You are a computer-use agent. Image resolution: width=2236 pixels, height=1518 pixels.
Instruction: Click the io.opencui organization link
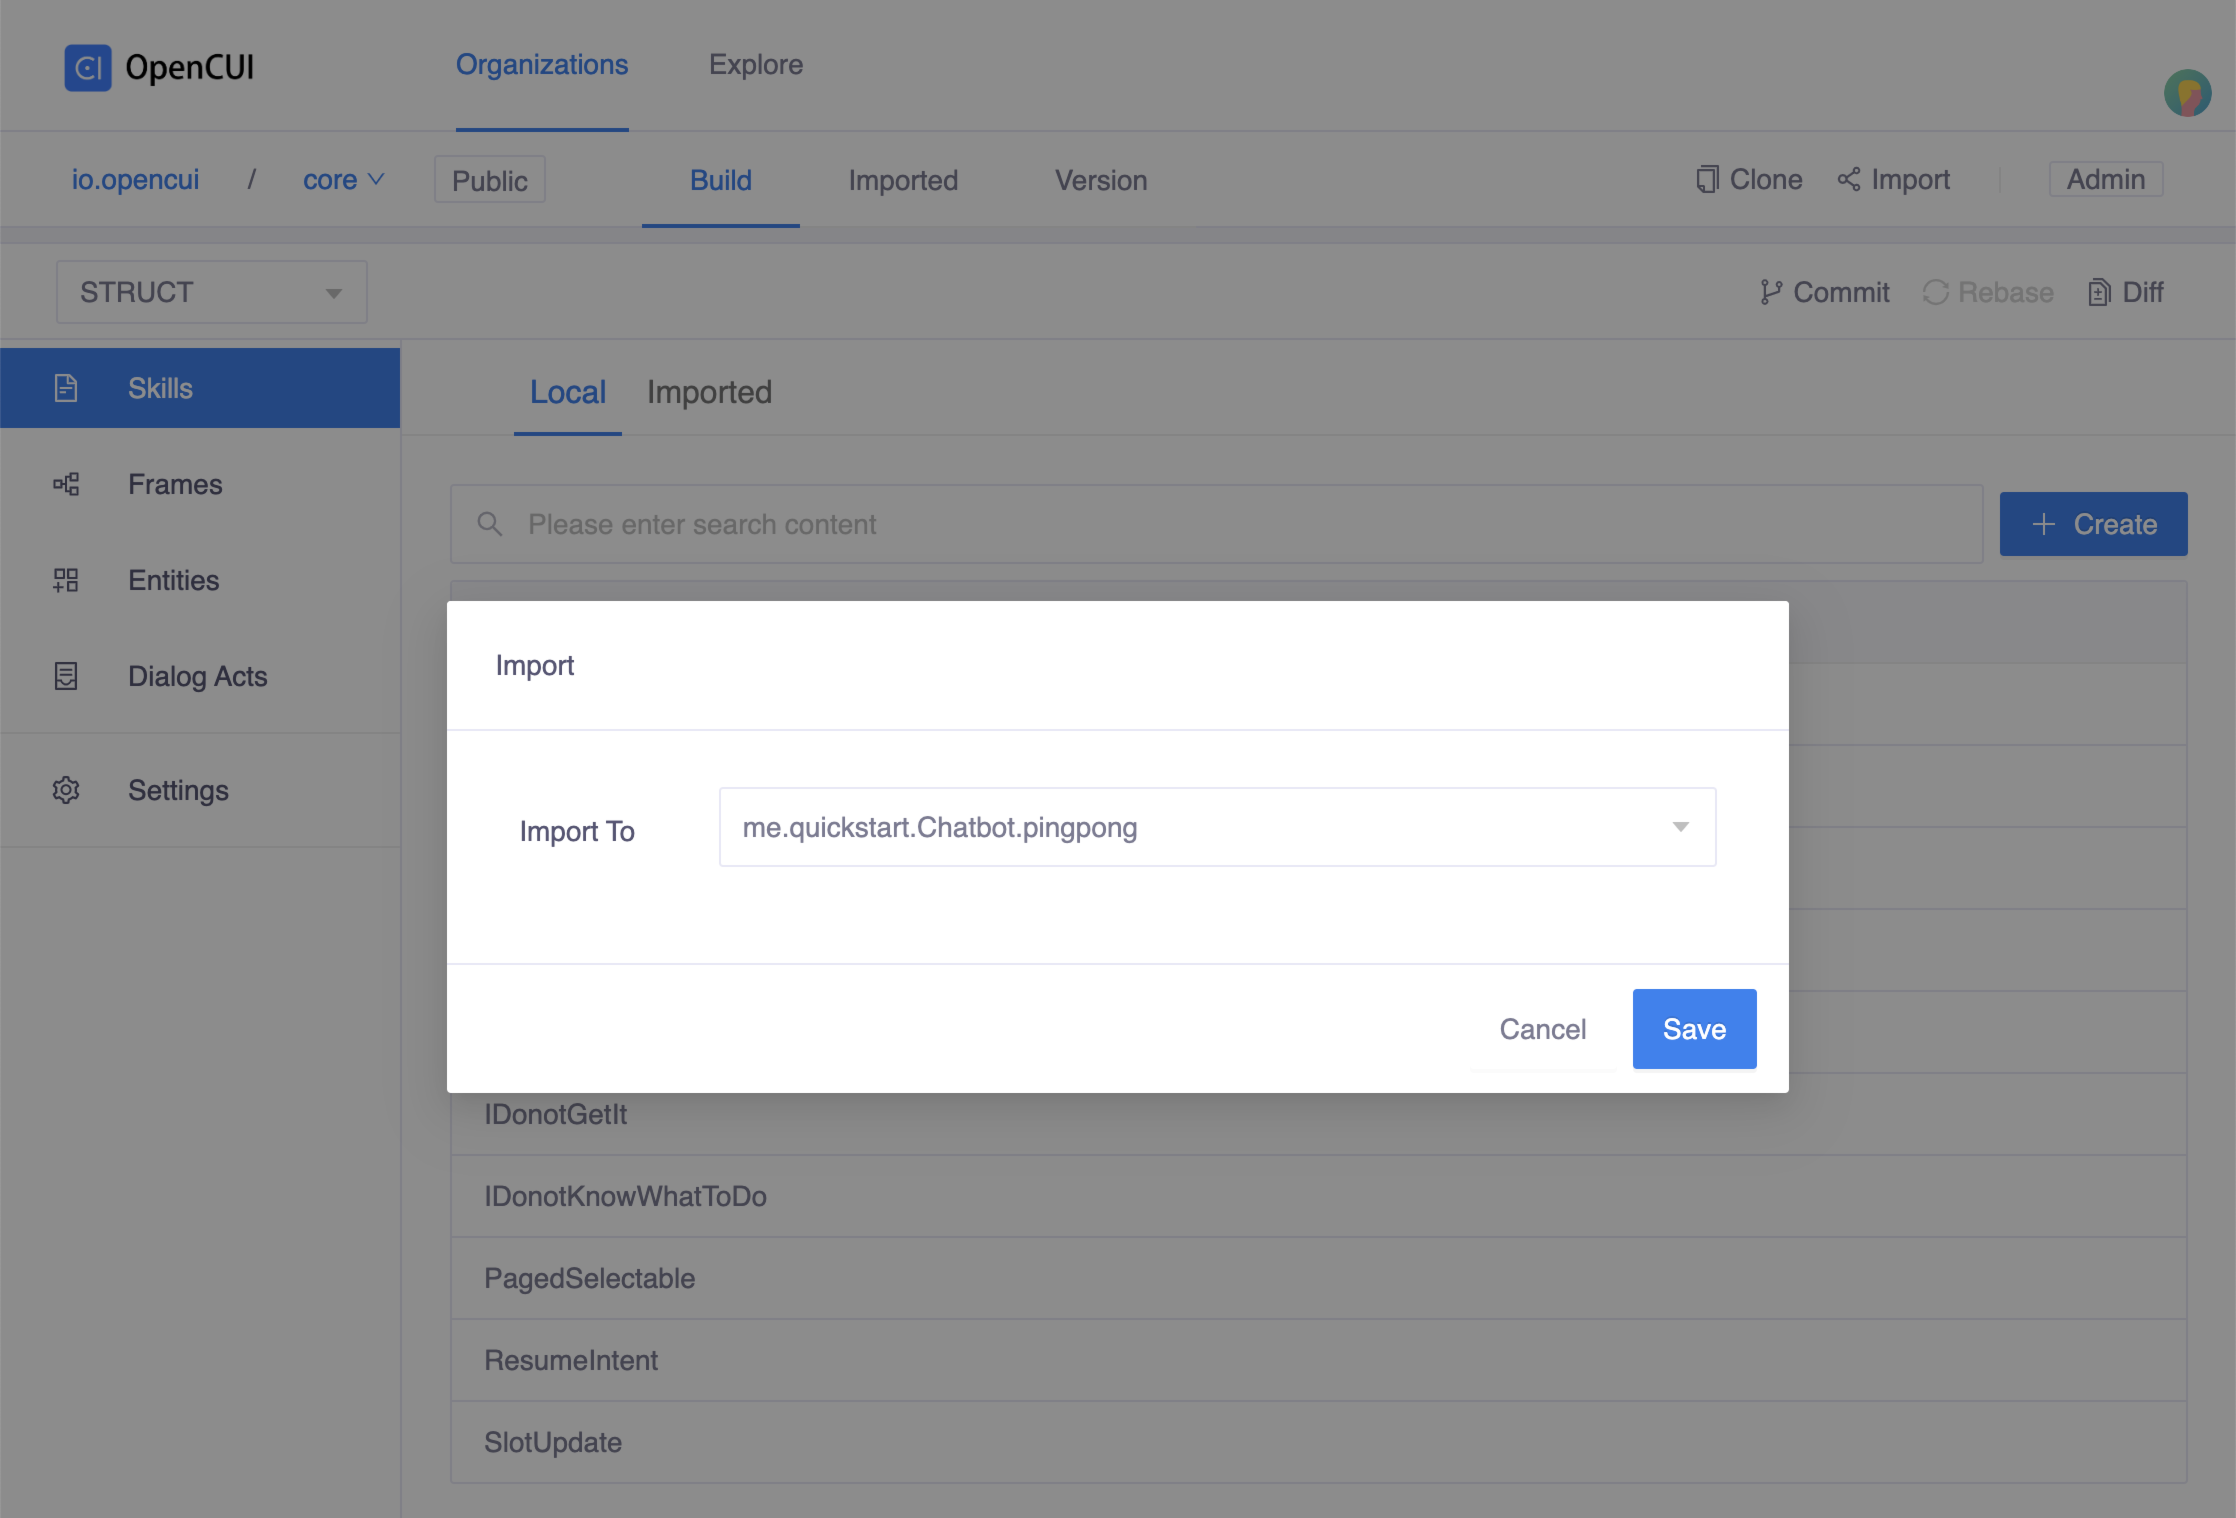135,180
